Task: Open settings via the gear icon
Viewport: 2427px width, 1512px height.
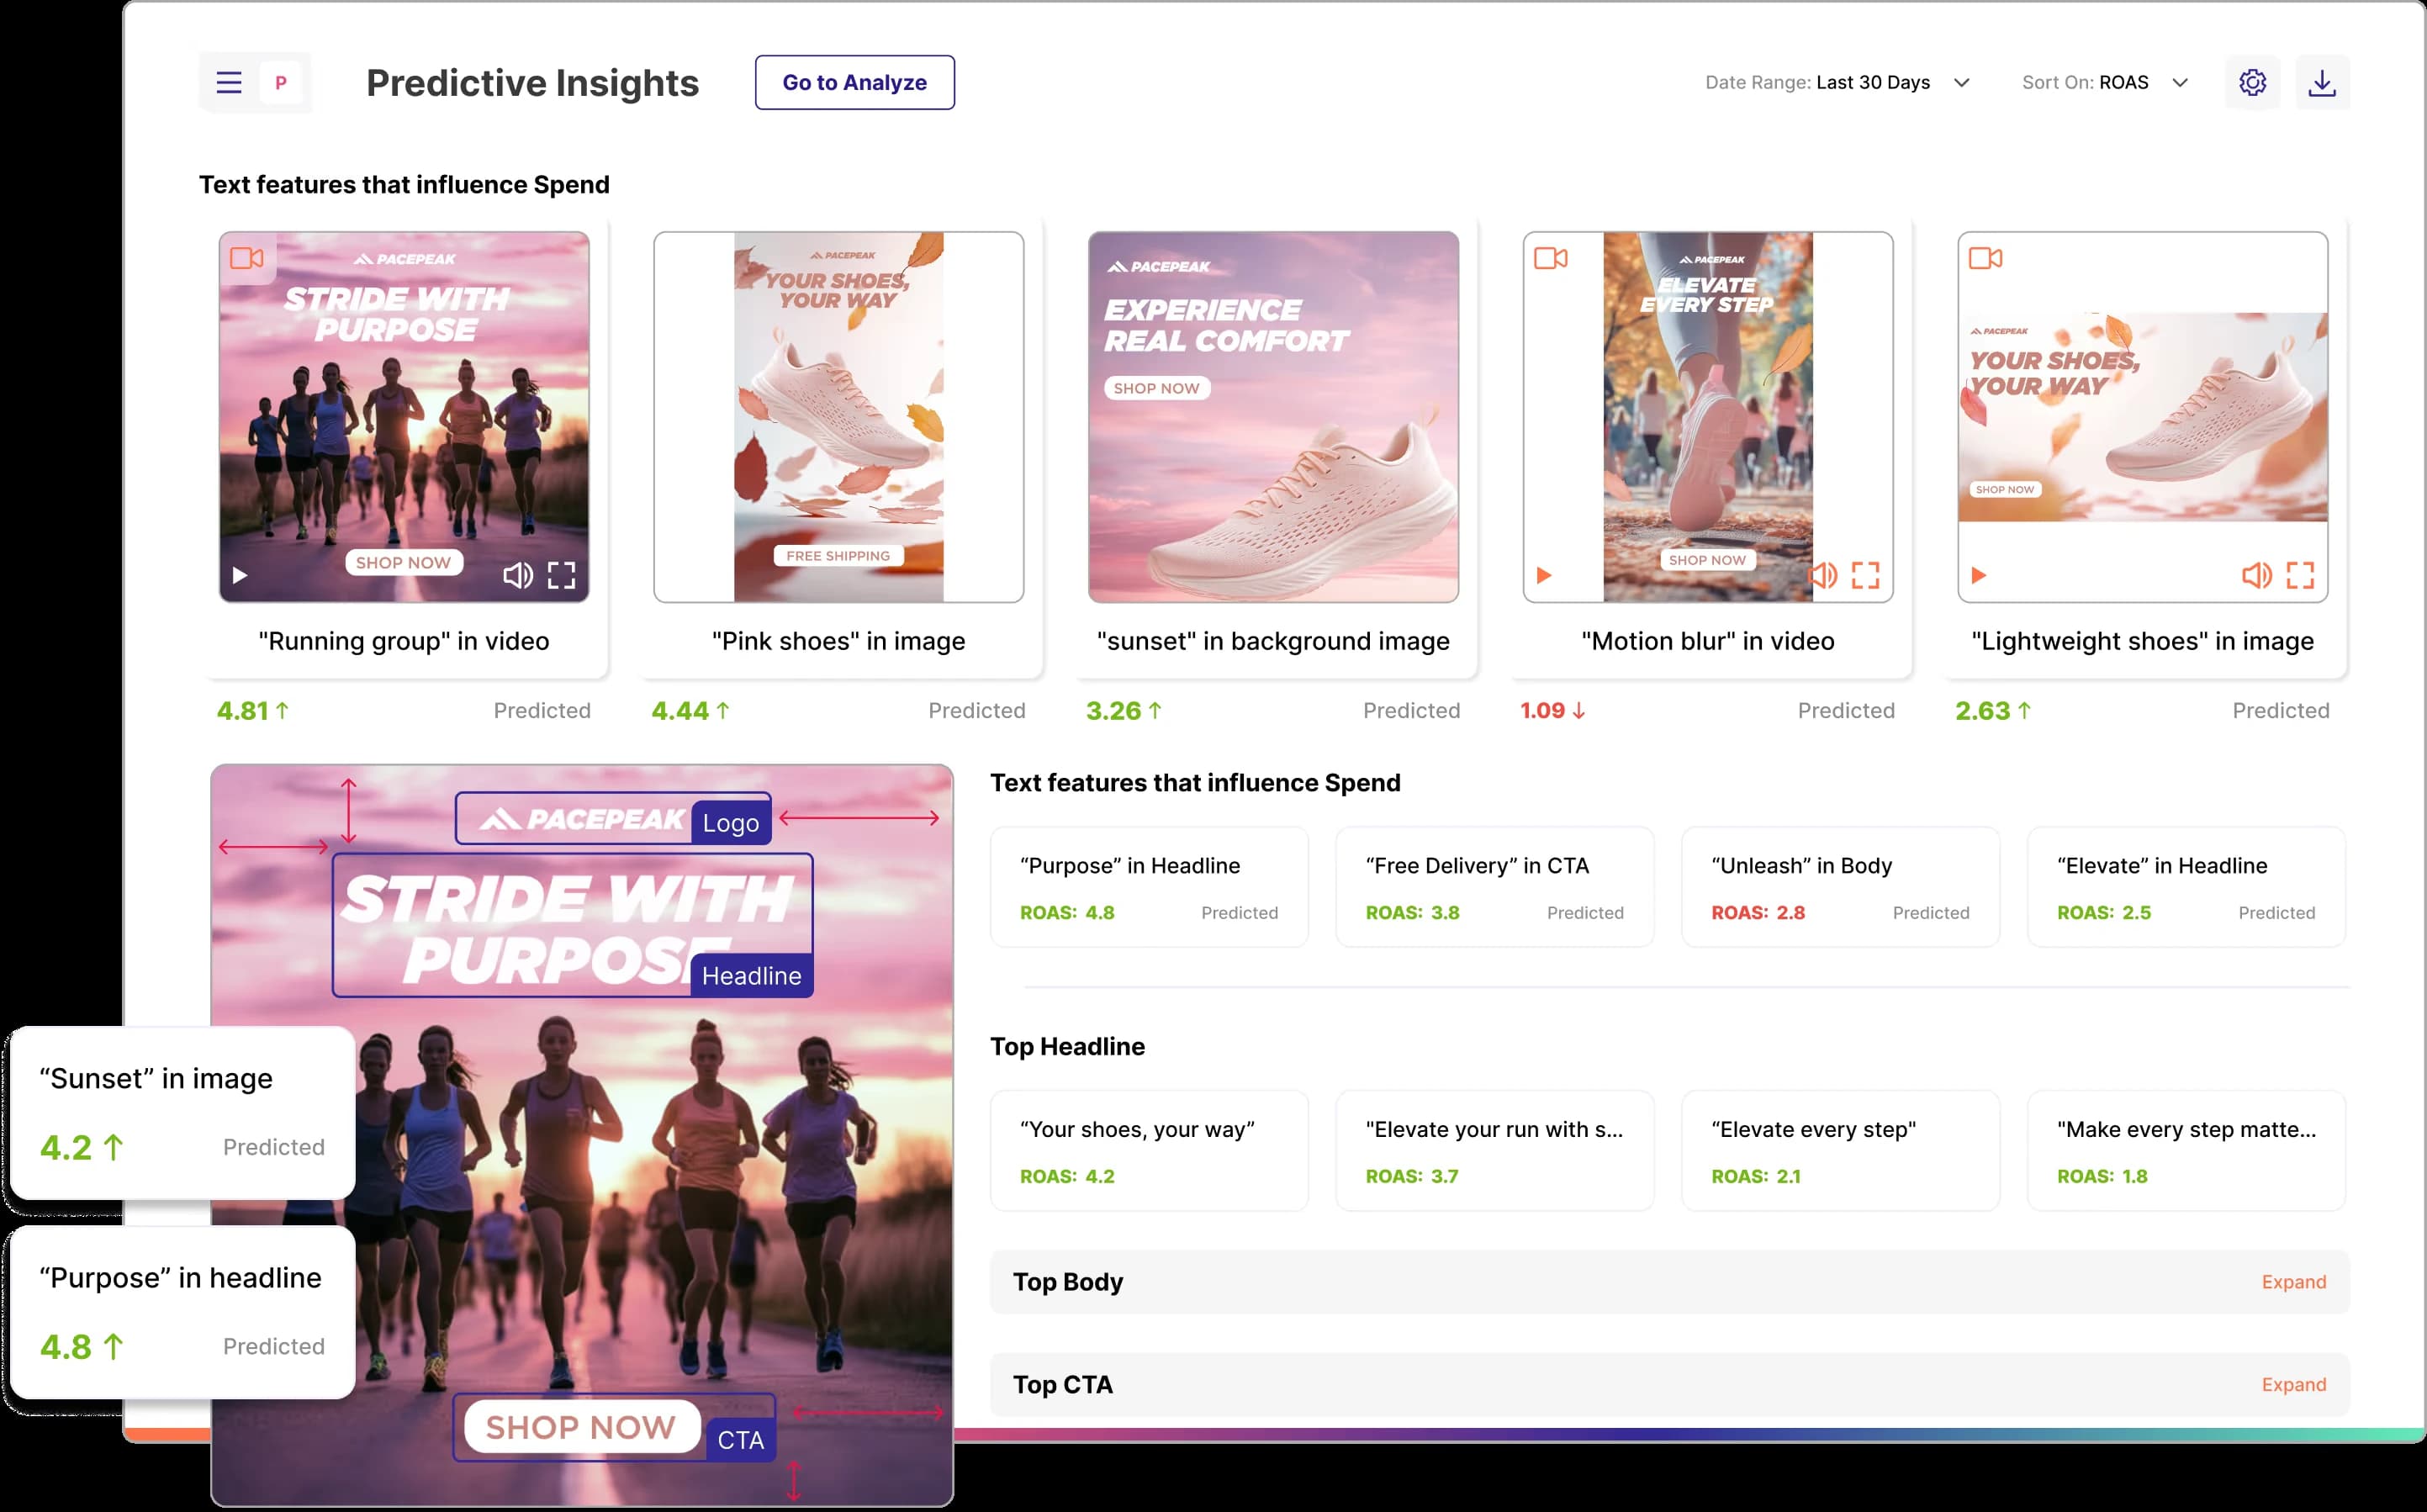Action: click(x=2253, y=82)
